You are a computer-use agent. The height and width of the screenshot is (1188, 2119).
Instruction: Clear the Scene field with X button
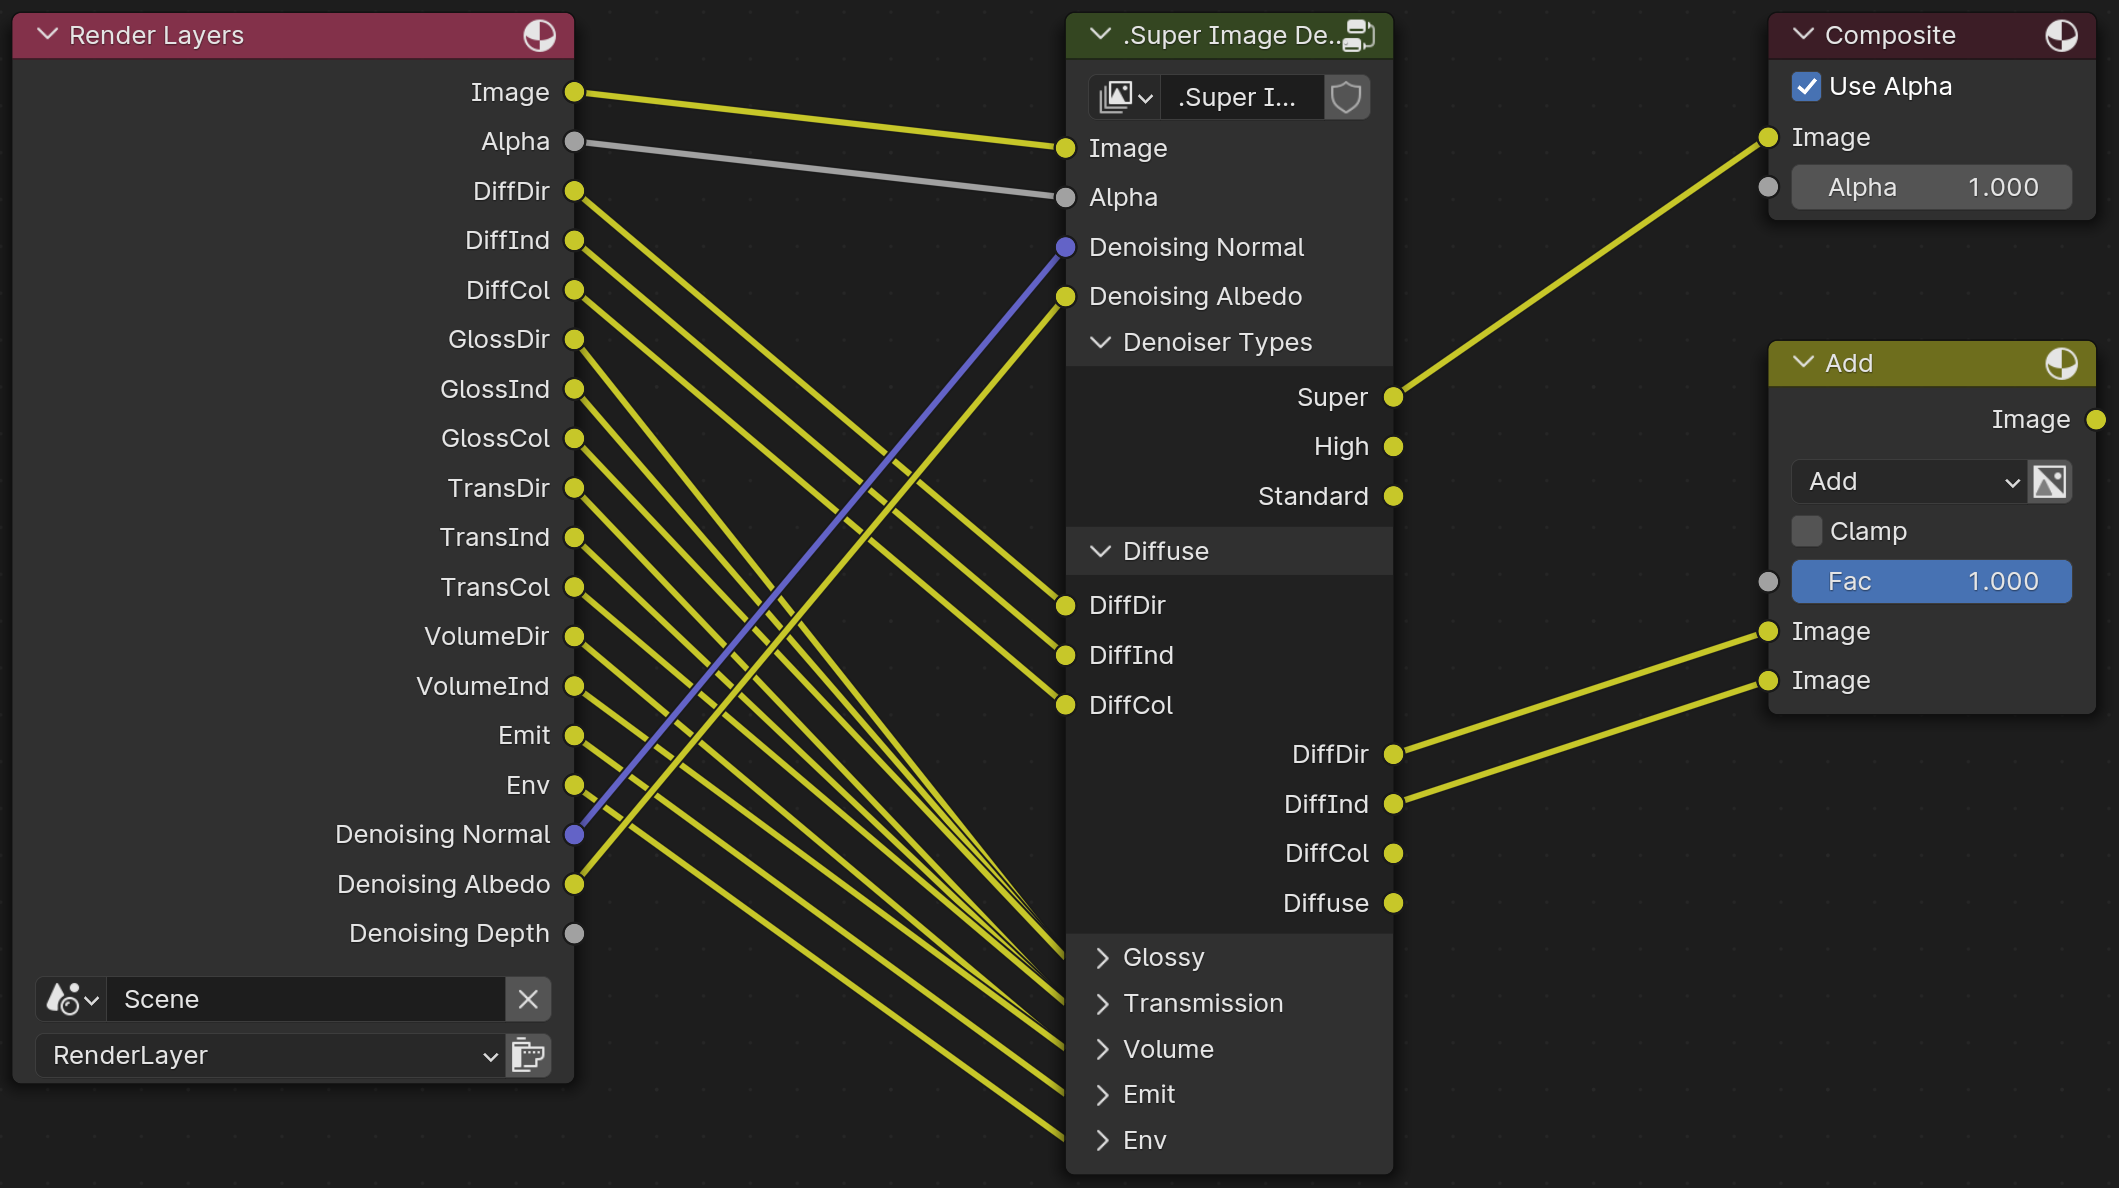pos(528,999)
